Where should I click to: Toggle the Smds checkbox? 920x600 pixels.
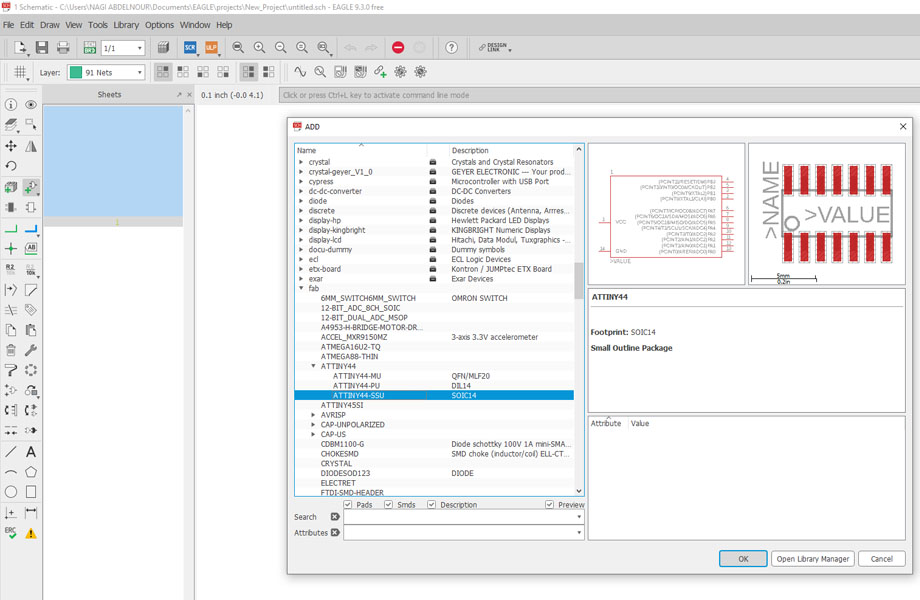click(388, 504)
